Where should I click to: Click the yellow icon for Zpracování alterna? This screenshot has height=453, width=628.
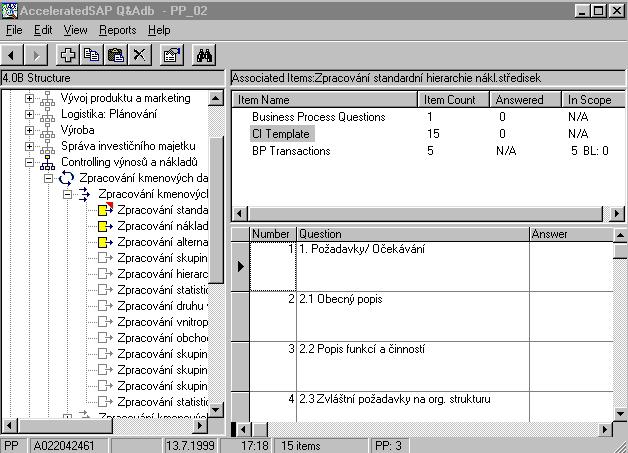(106, 242)
